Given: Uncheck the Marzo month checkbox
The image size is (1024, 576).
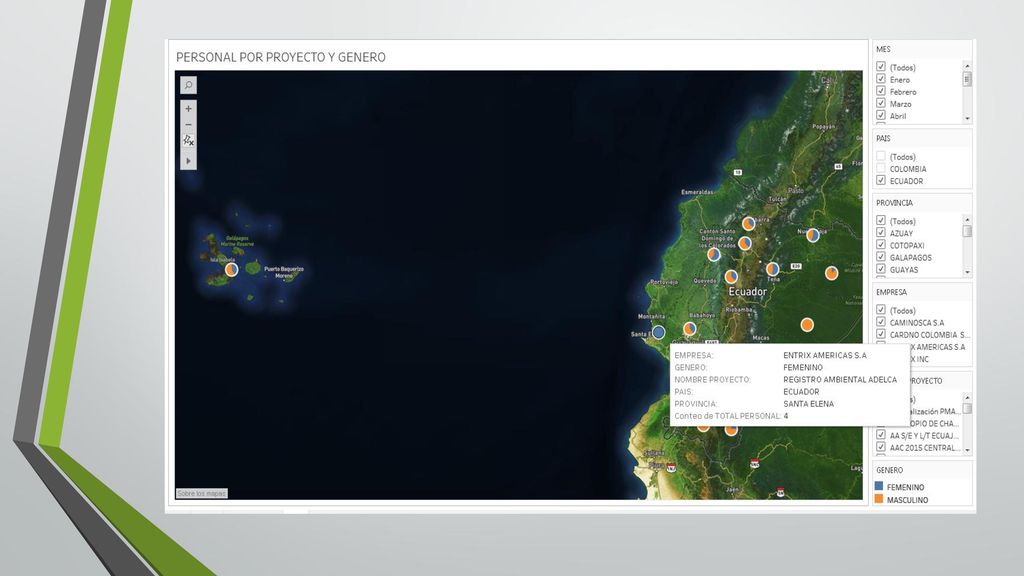Looking at the screenshot, I should click(881, 103).
